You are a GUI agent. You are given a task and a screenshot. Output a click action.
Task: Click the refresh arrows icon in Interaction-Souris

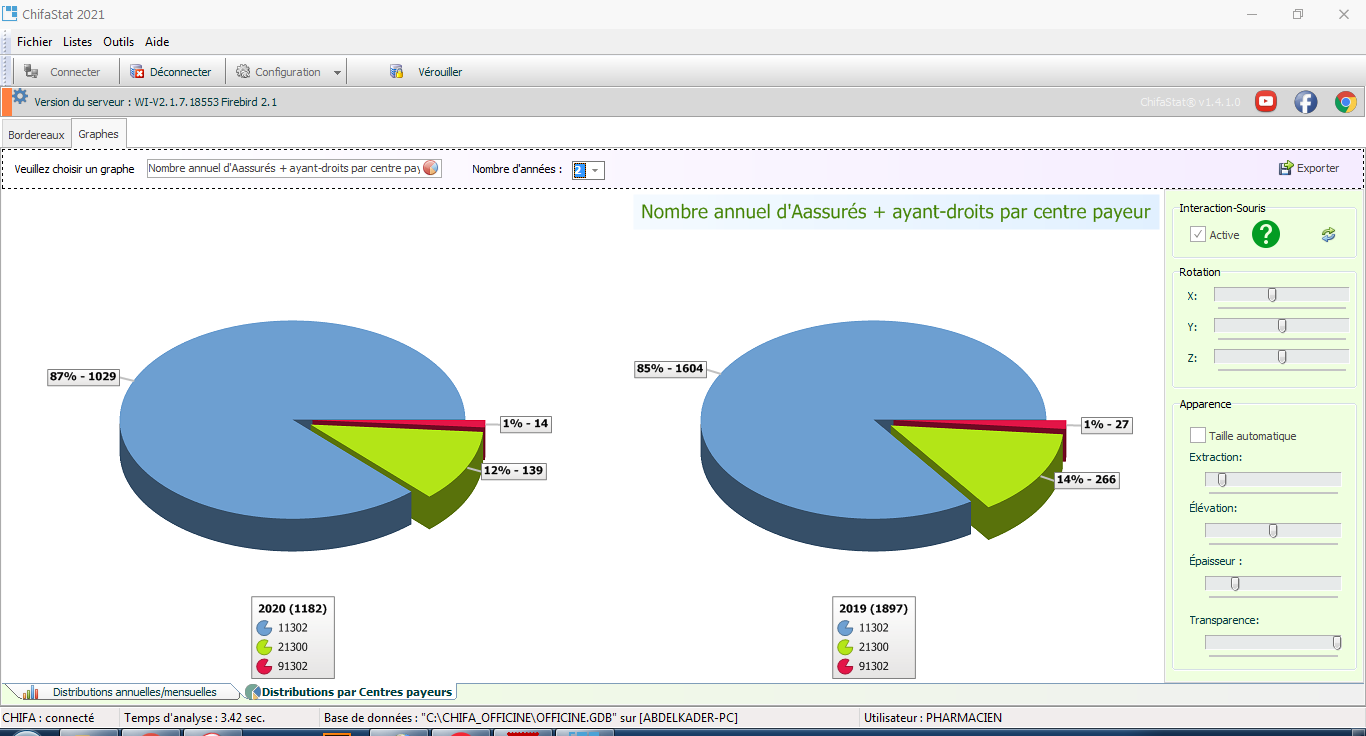click(x=1328, y=235)
